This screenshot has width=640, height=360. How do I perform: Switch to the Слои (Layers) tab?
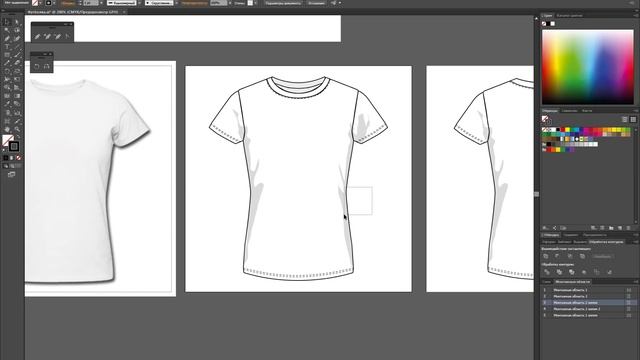click(547, 282)
